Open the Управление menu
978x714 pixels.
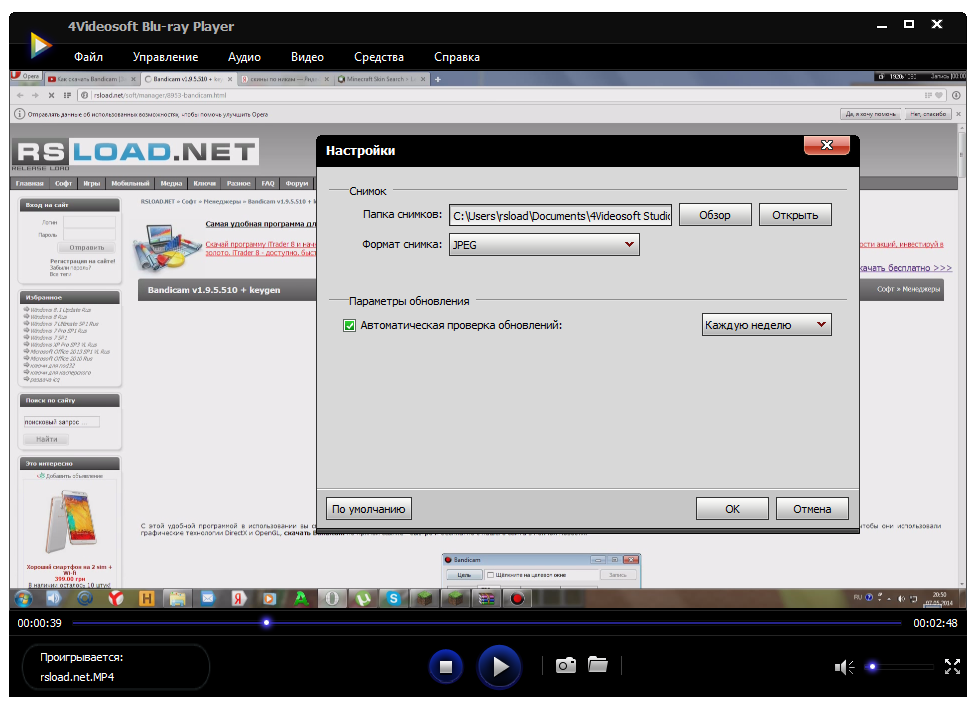pos(165,57)
